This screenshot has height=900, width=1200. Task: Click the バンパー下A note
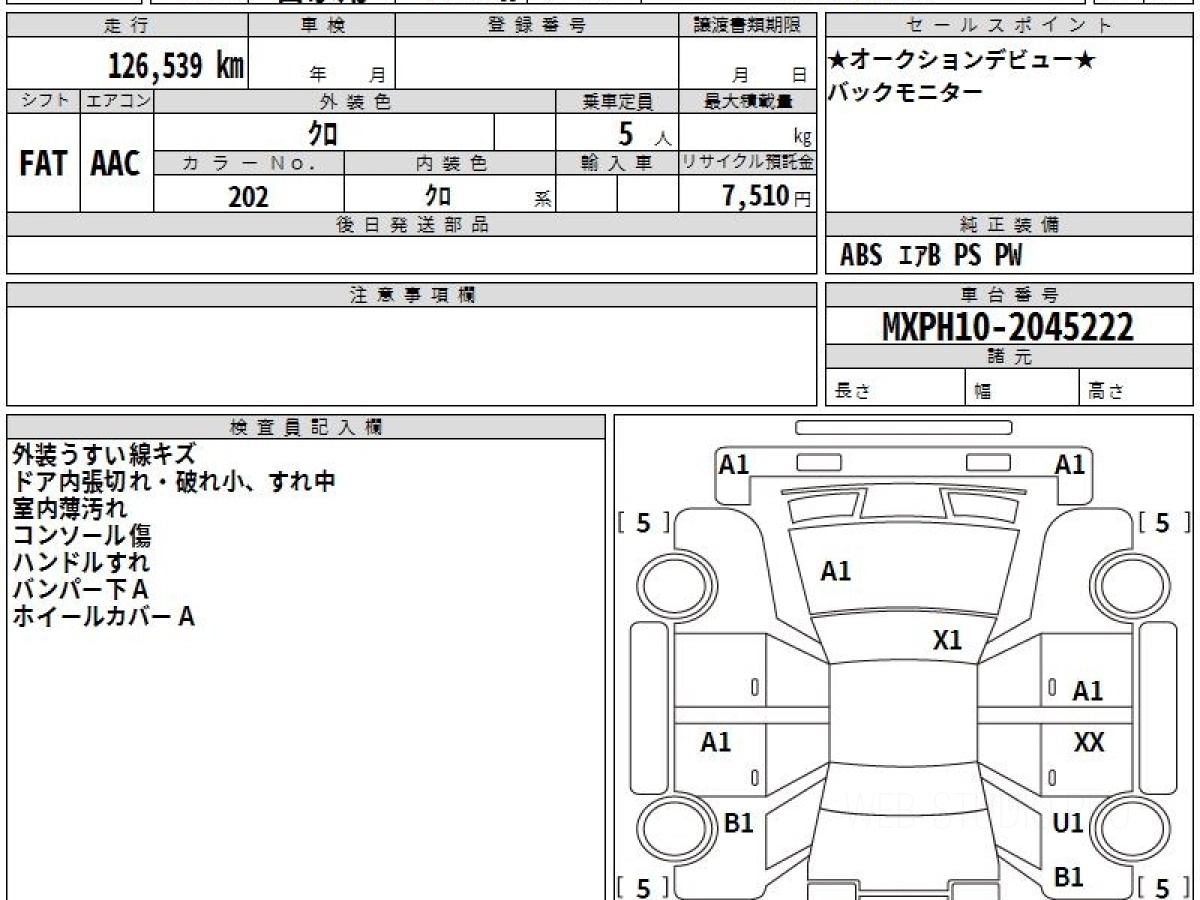pyautogui.click(x=81, y=589)
